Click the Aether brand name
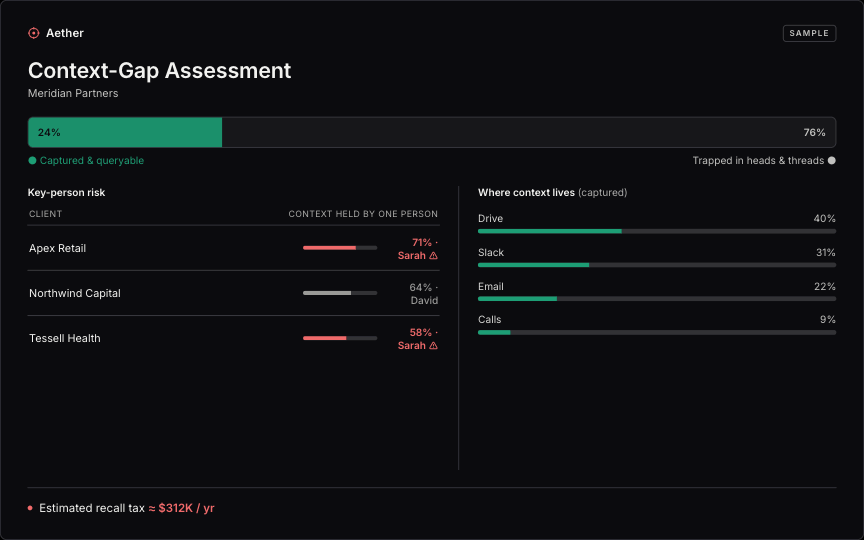864x540 pixels. pyautogui.click(x=65, y=33)
